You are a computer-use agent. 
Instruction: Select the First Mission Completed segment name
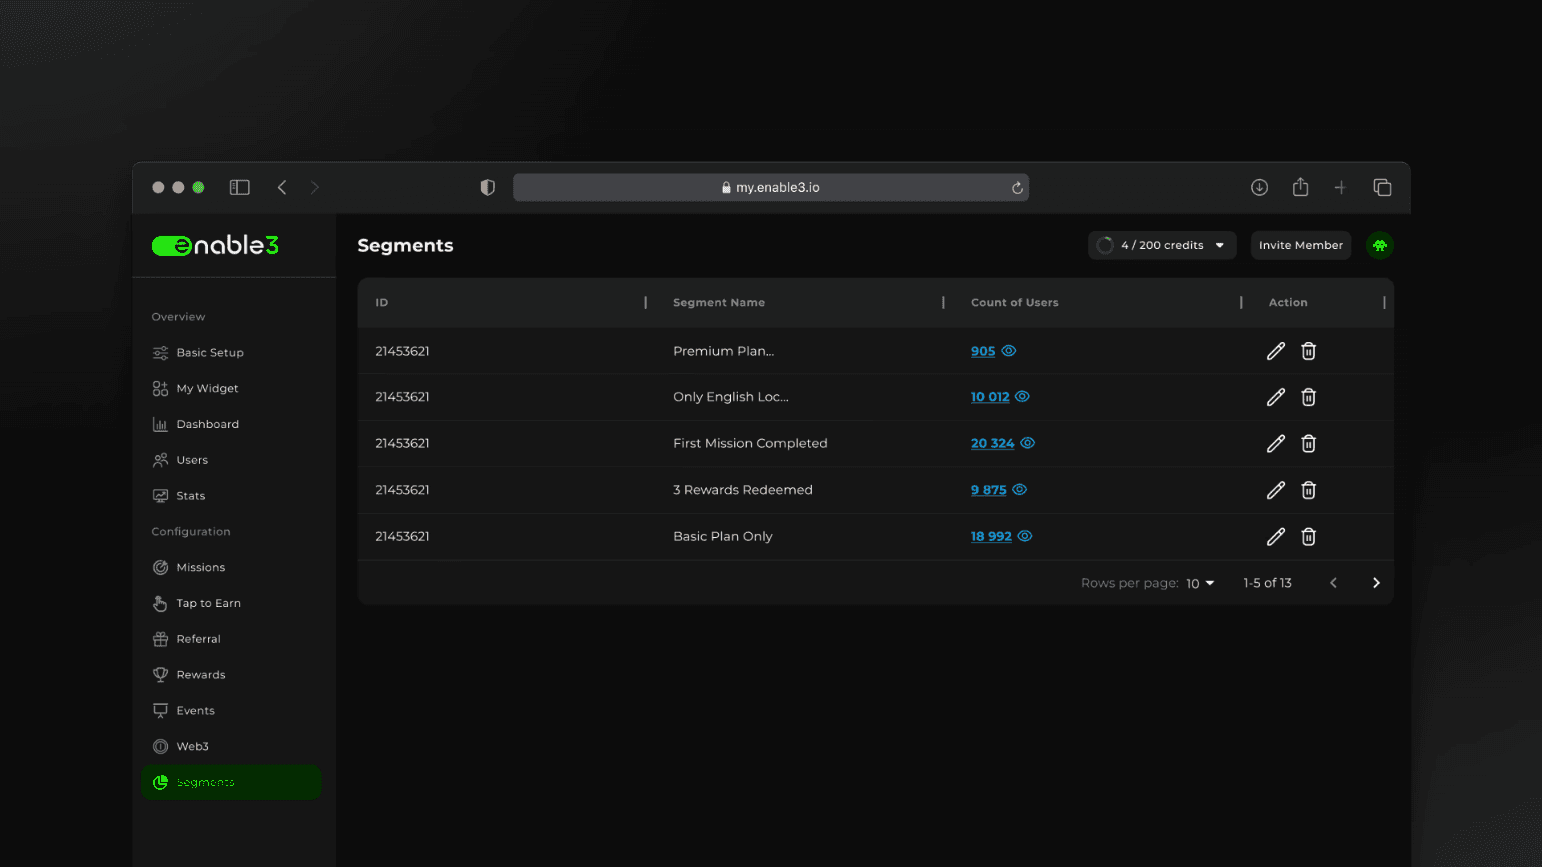(750, 443)
